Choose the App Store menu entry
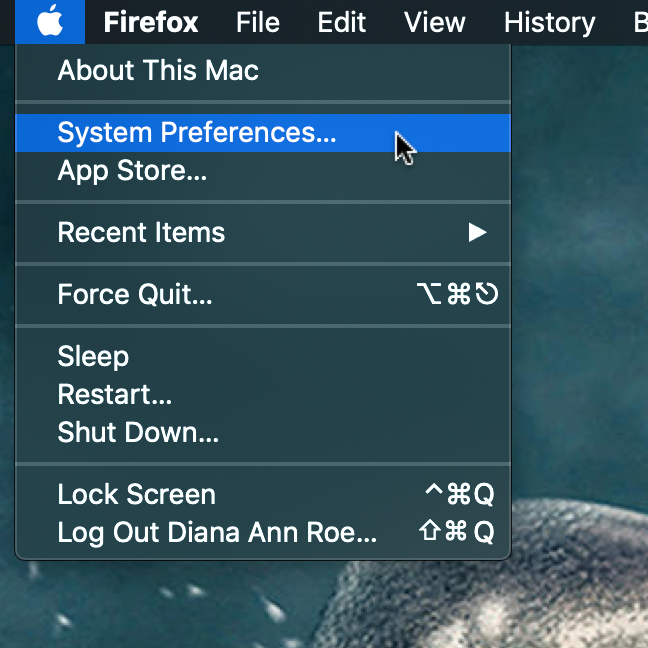This screenshot has height=648, width=648. tap(132, 171)
